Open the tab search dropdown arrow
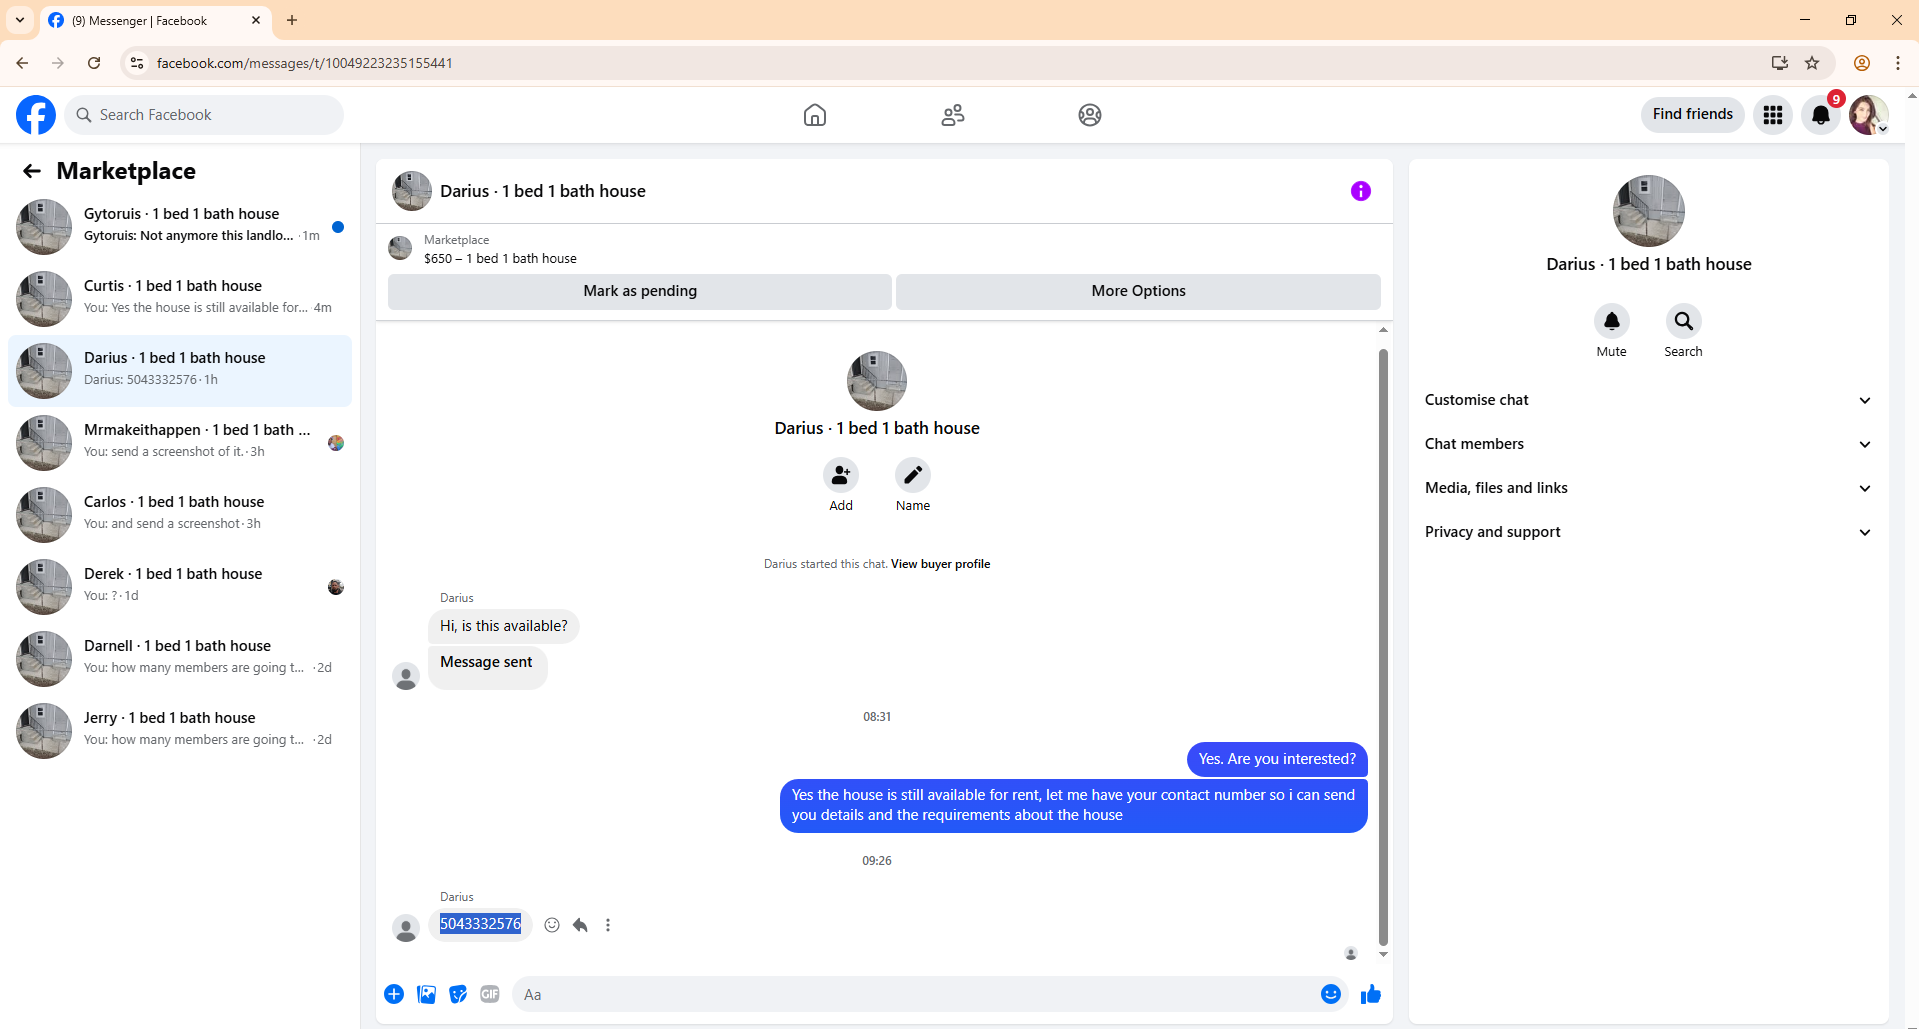 [x=20, y=20]
